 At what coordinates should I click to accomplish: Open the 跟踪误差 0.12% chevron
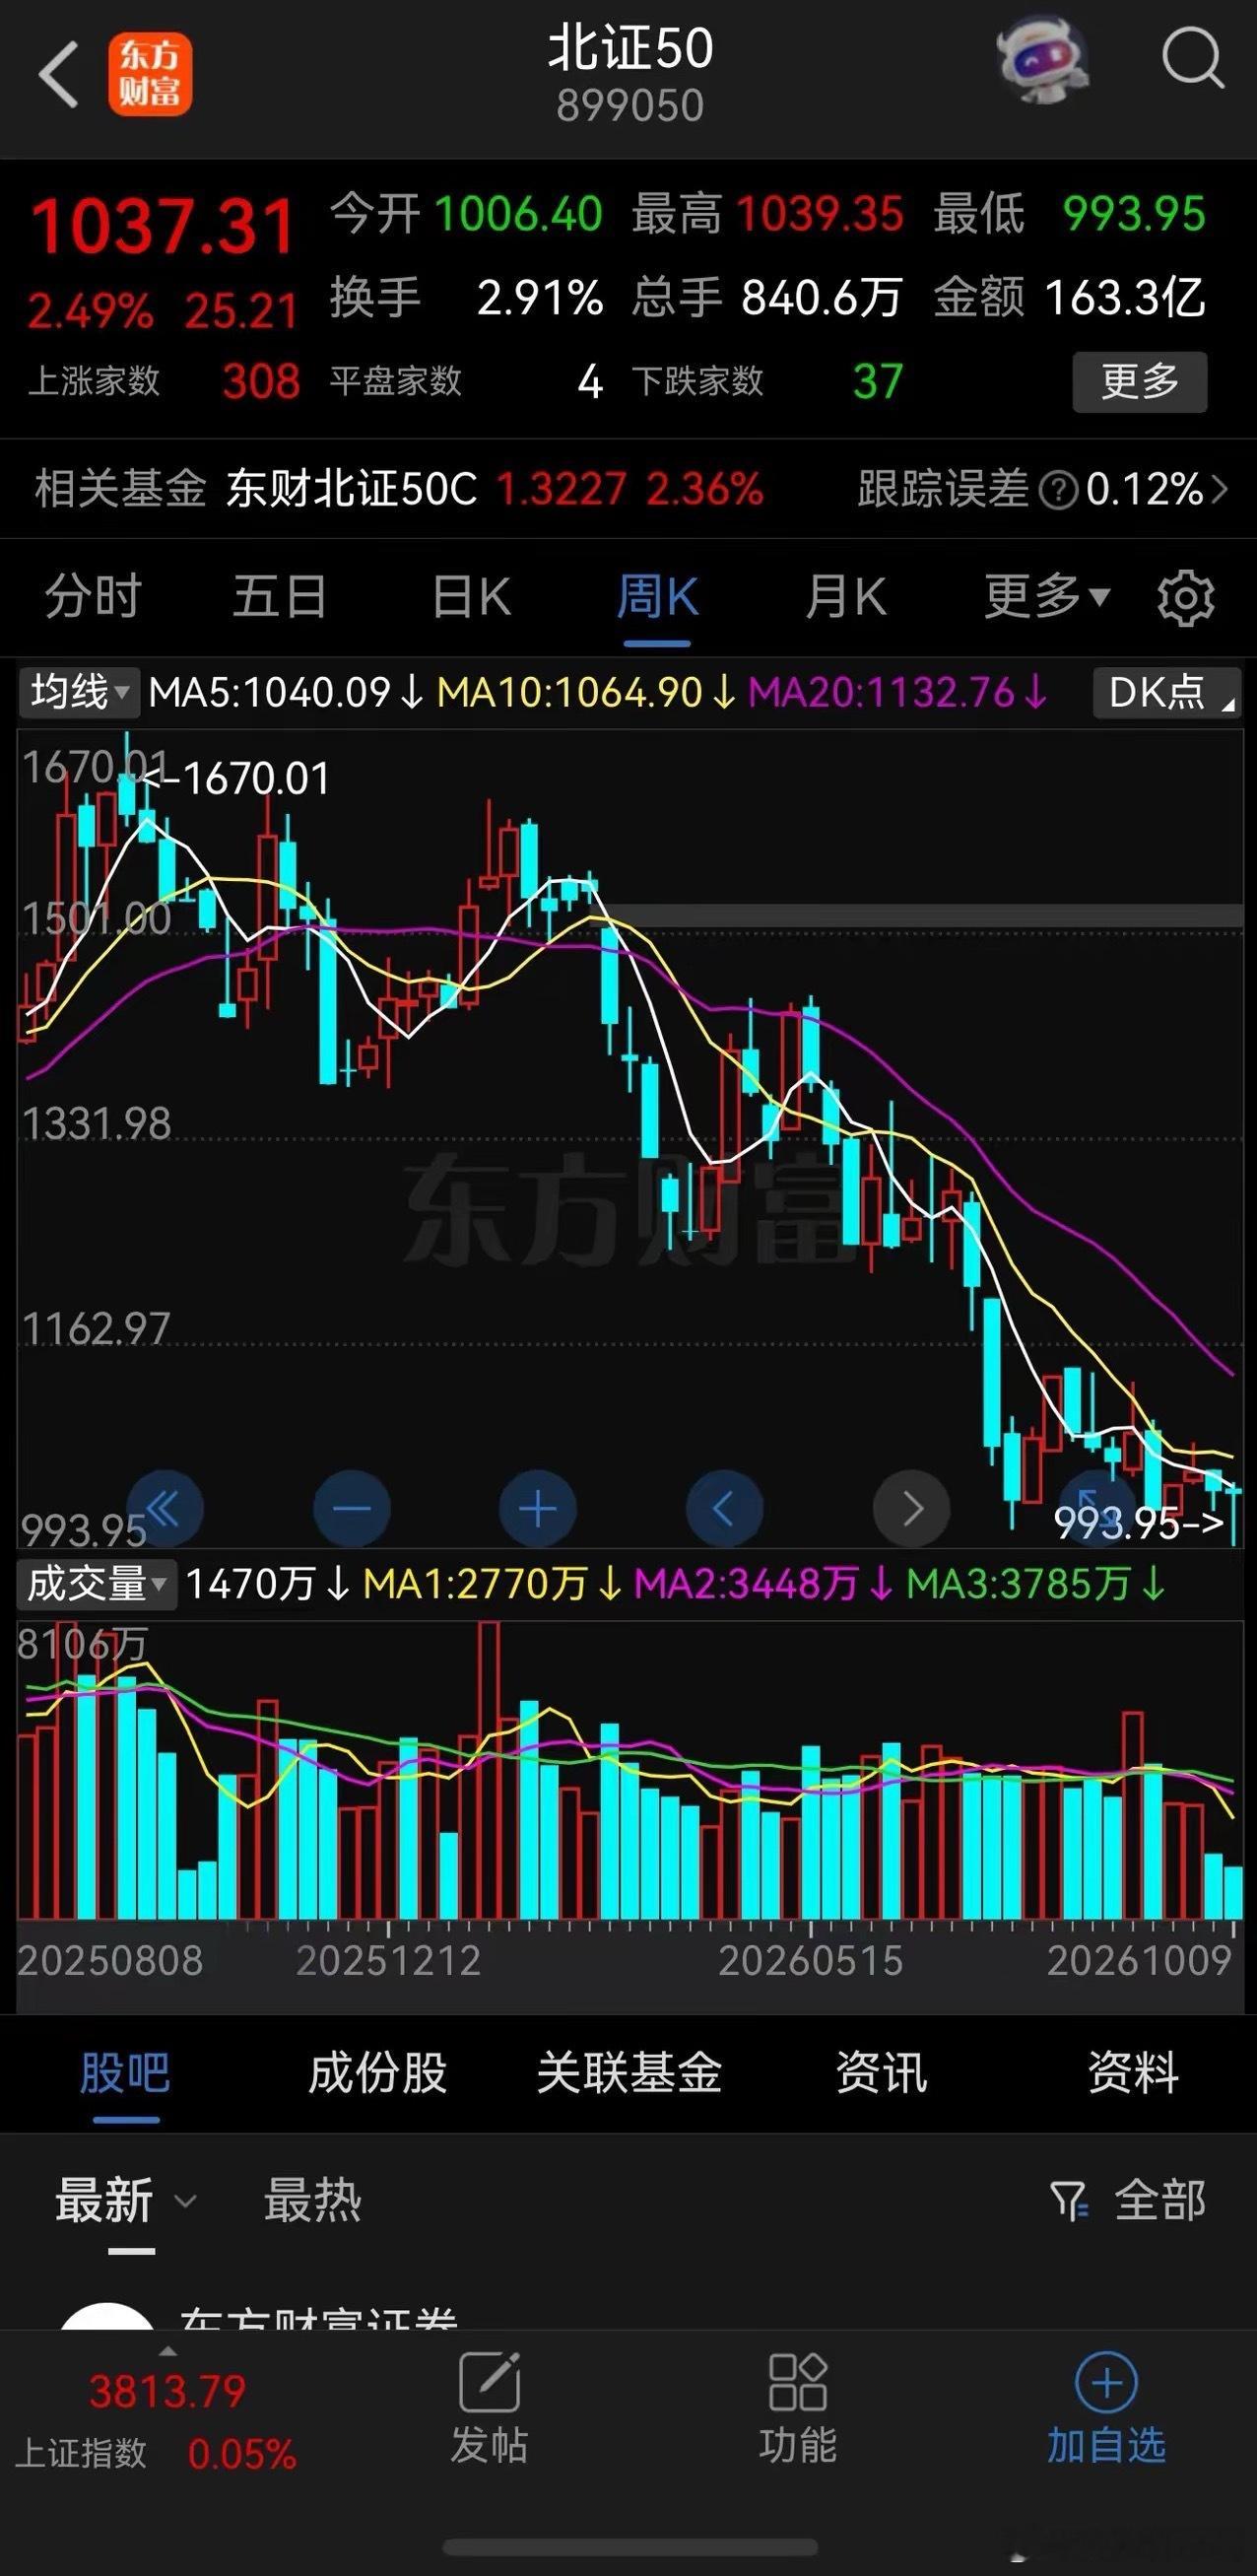pos(1219,489)
